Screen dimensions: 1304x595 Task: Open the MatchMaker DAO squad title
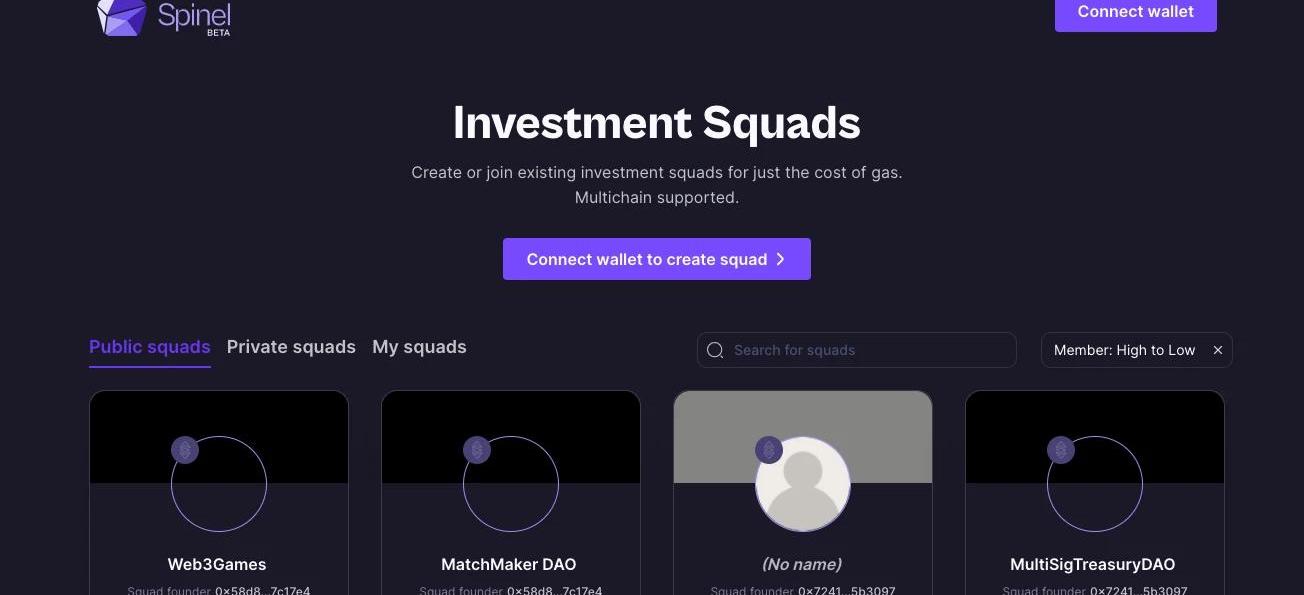(x=509, y=564)
